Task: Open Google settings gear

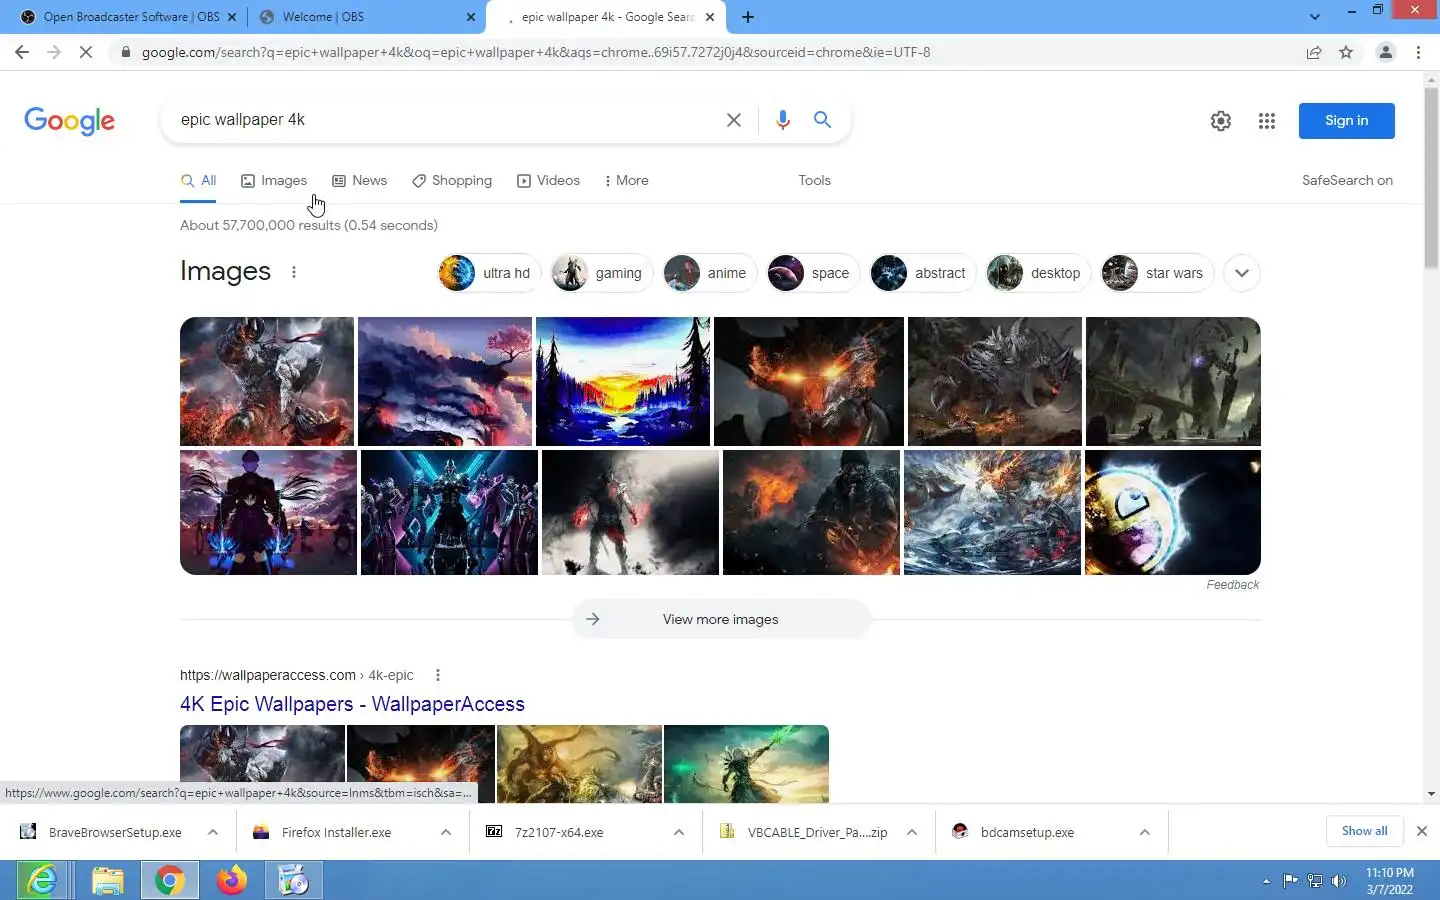Action: (1221, 121)
